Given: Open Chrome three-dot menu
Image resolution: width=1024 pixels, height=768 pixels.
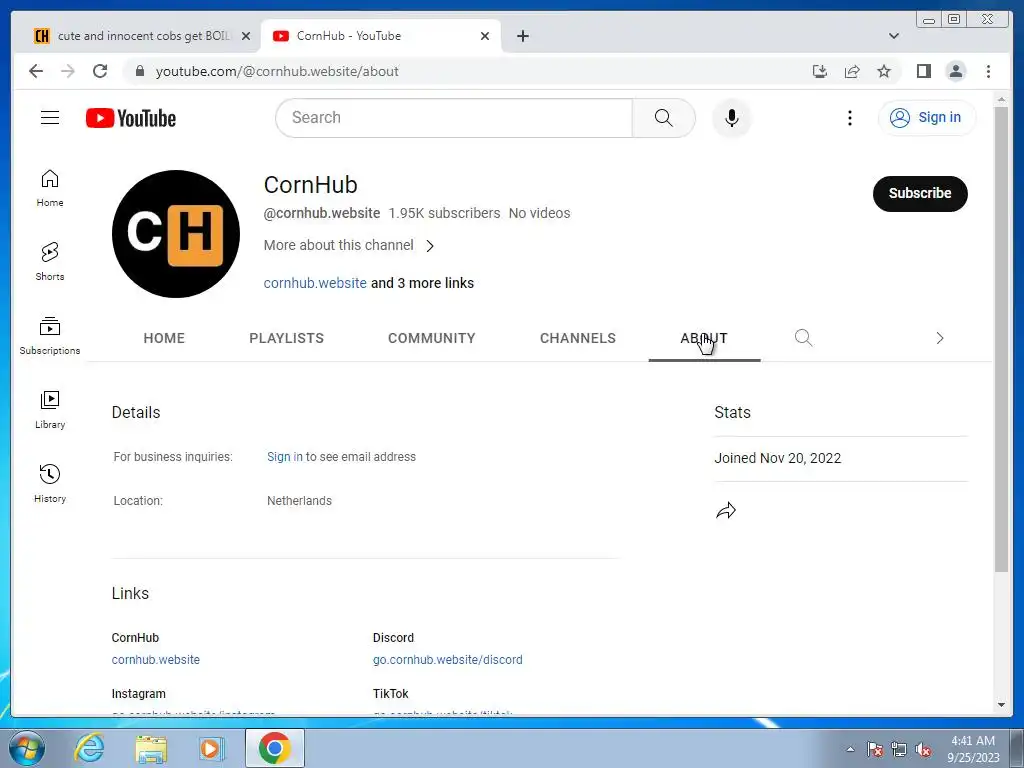Looking at the screenshot, I should point(988,71).
